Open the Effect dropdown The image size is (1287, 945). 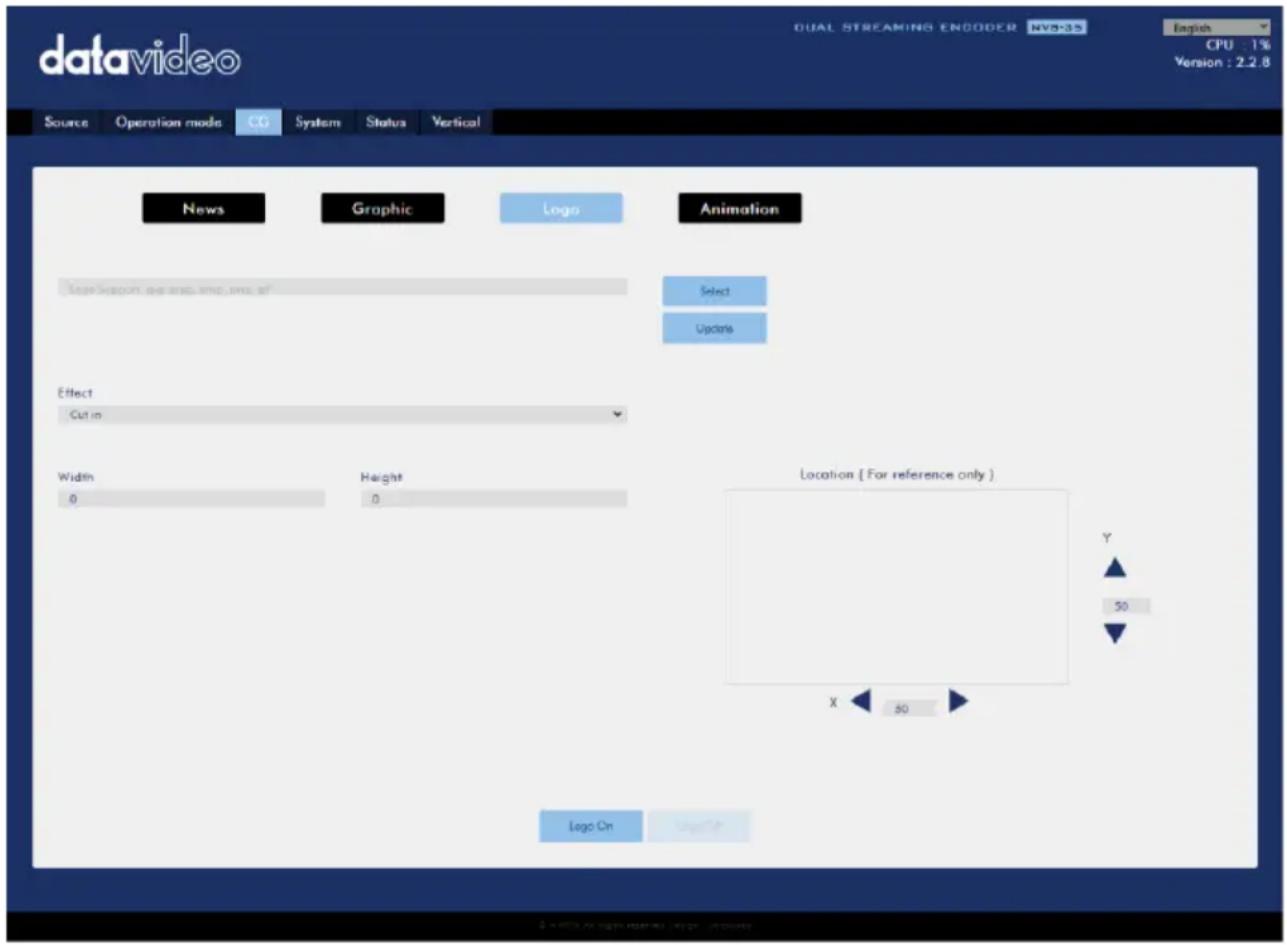342,414
